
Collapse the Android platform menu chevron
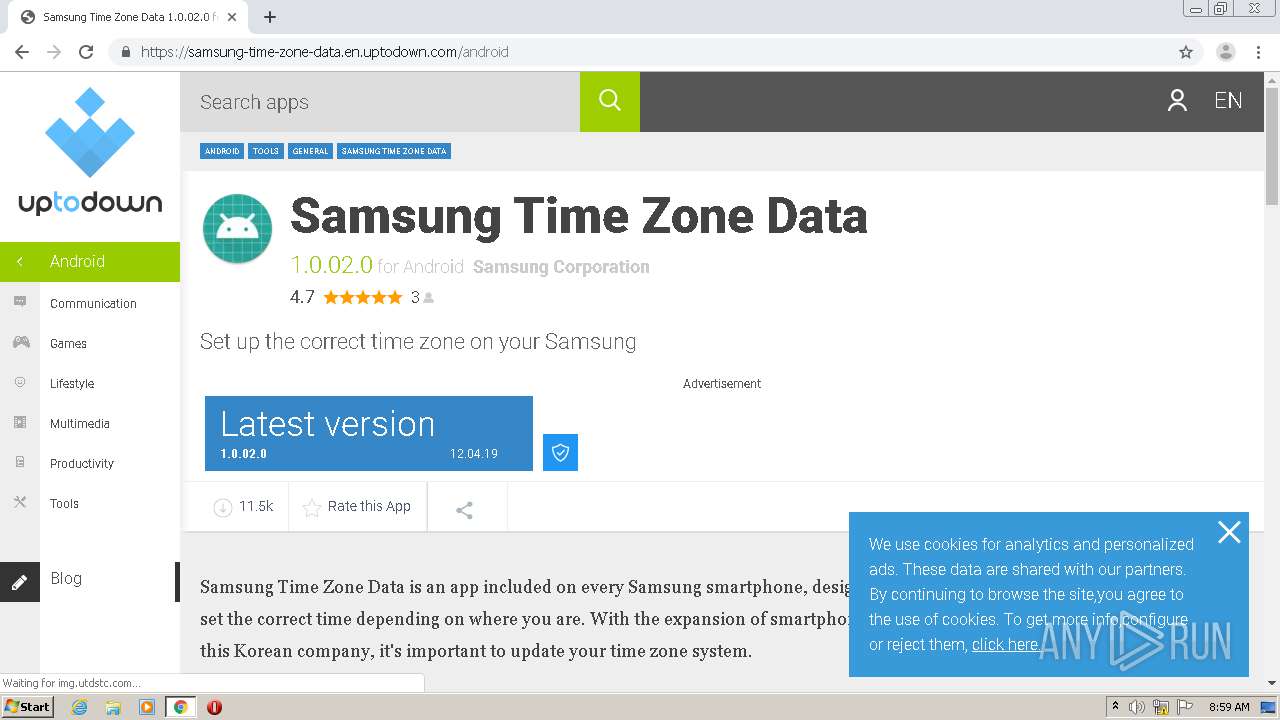tap(19, 261)
